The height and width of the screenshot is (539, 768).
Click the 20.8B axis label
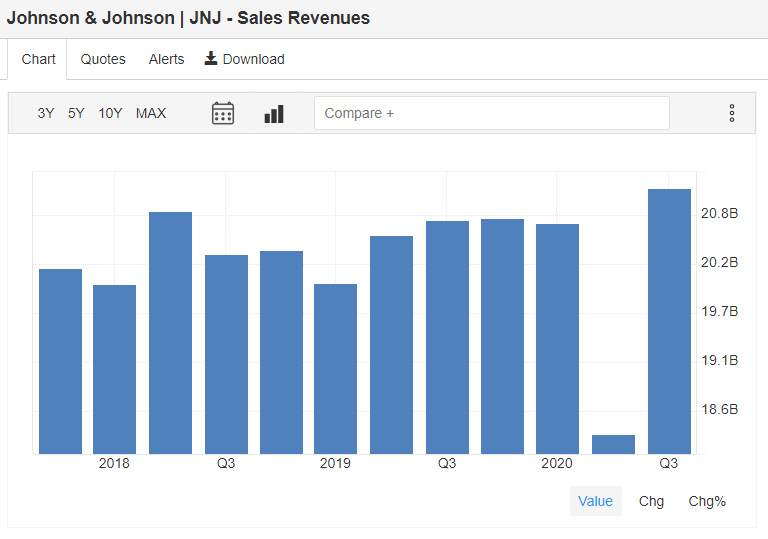coord(719,213)
